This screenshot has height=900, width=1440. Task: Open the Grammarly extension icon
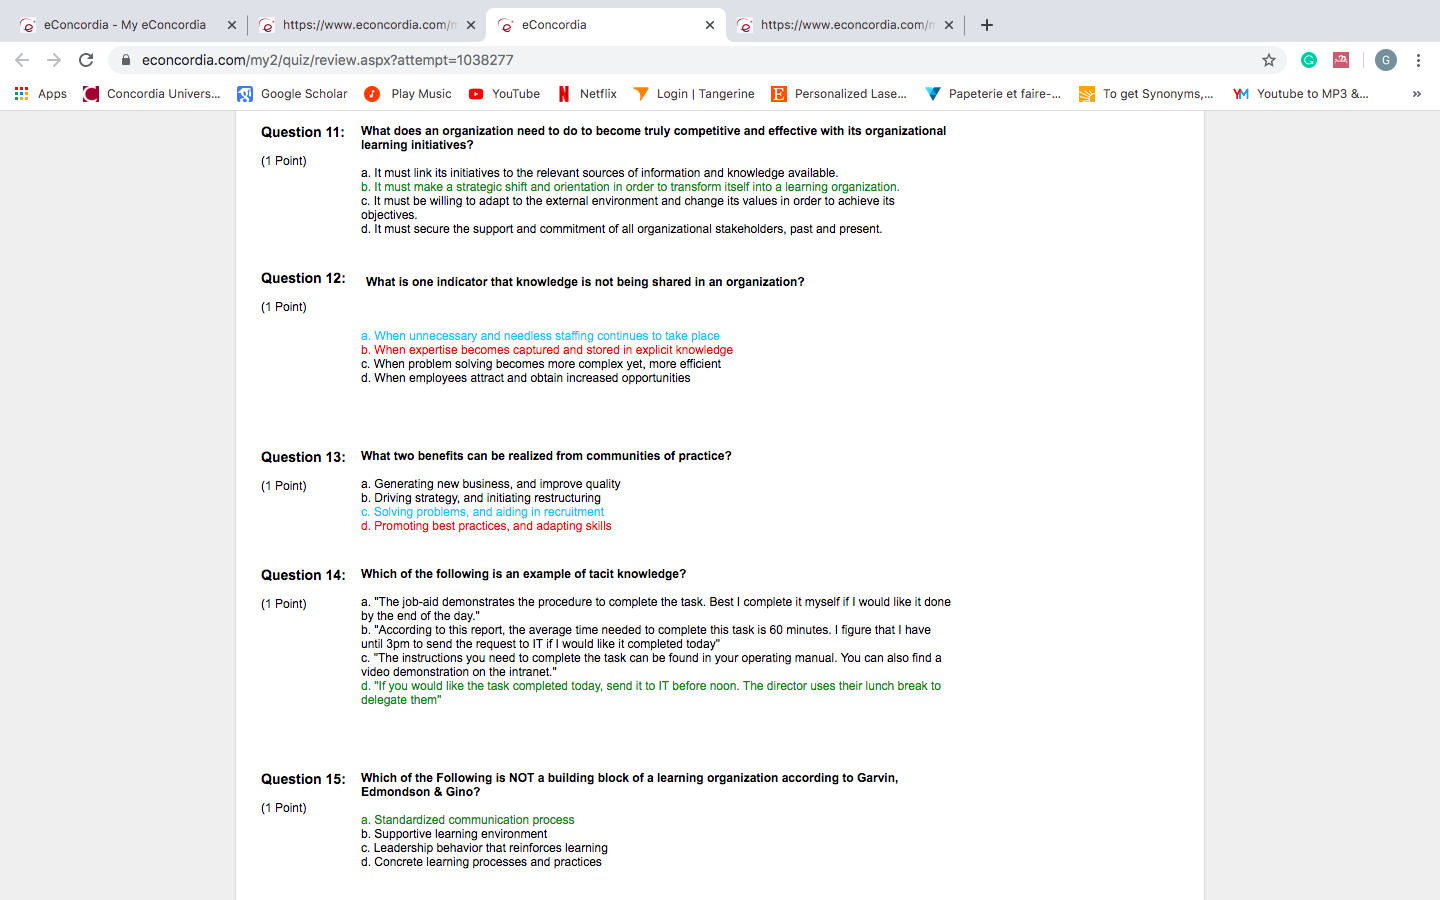coord(1308,60)
